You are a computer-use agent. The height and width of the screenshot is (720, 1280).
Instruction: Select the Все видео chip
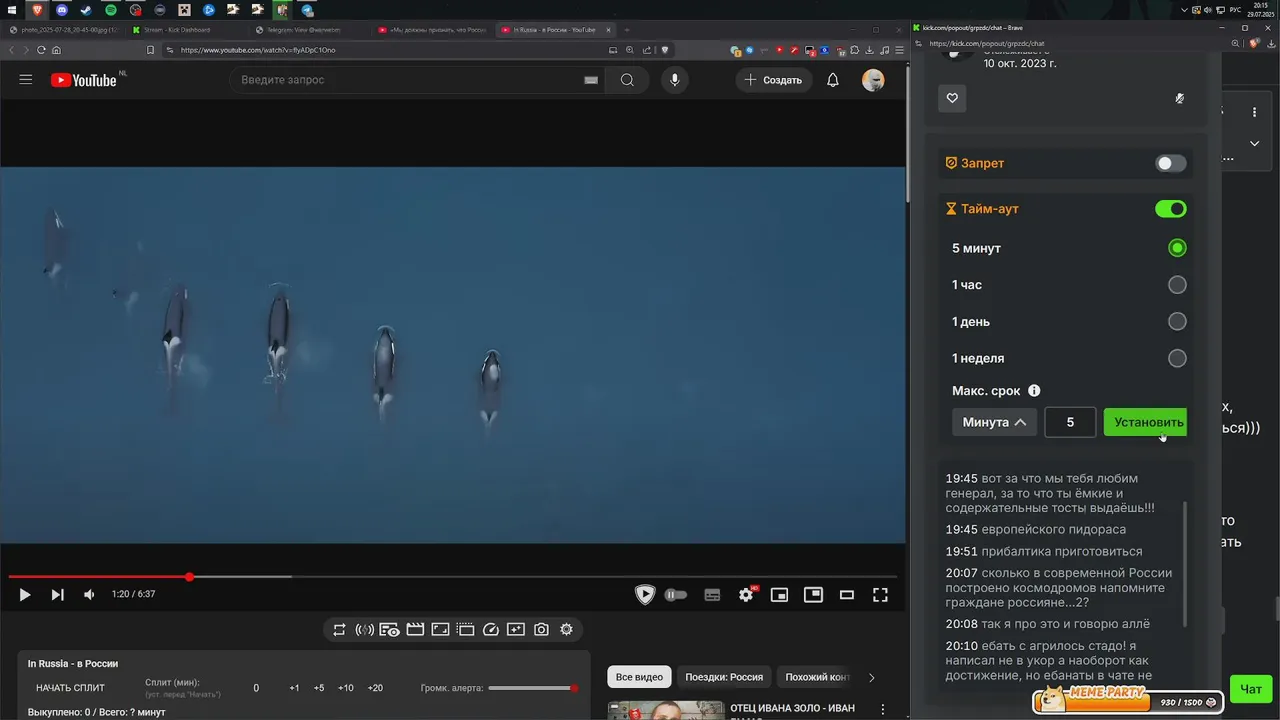pos(639,677)
